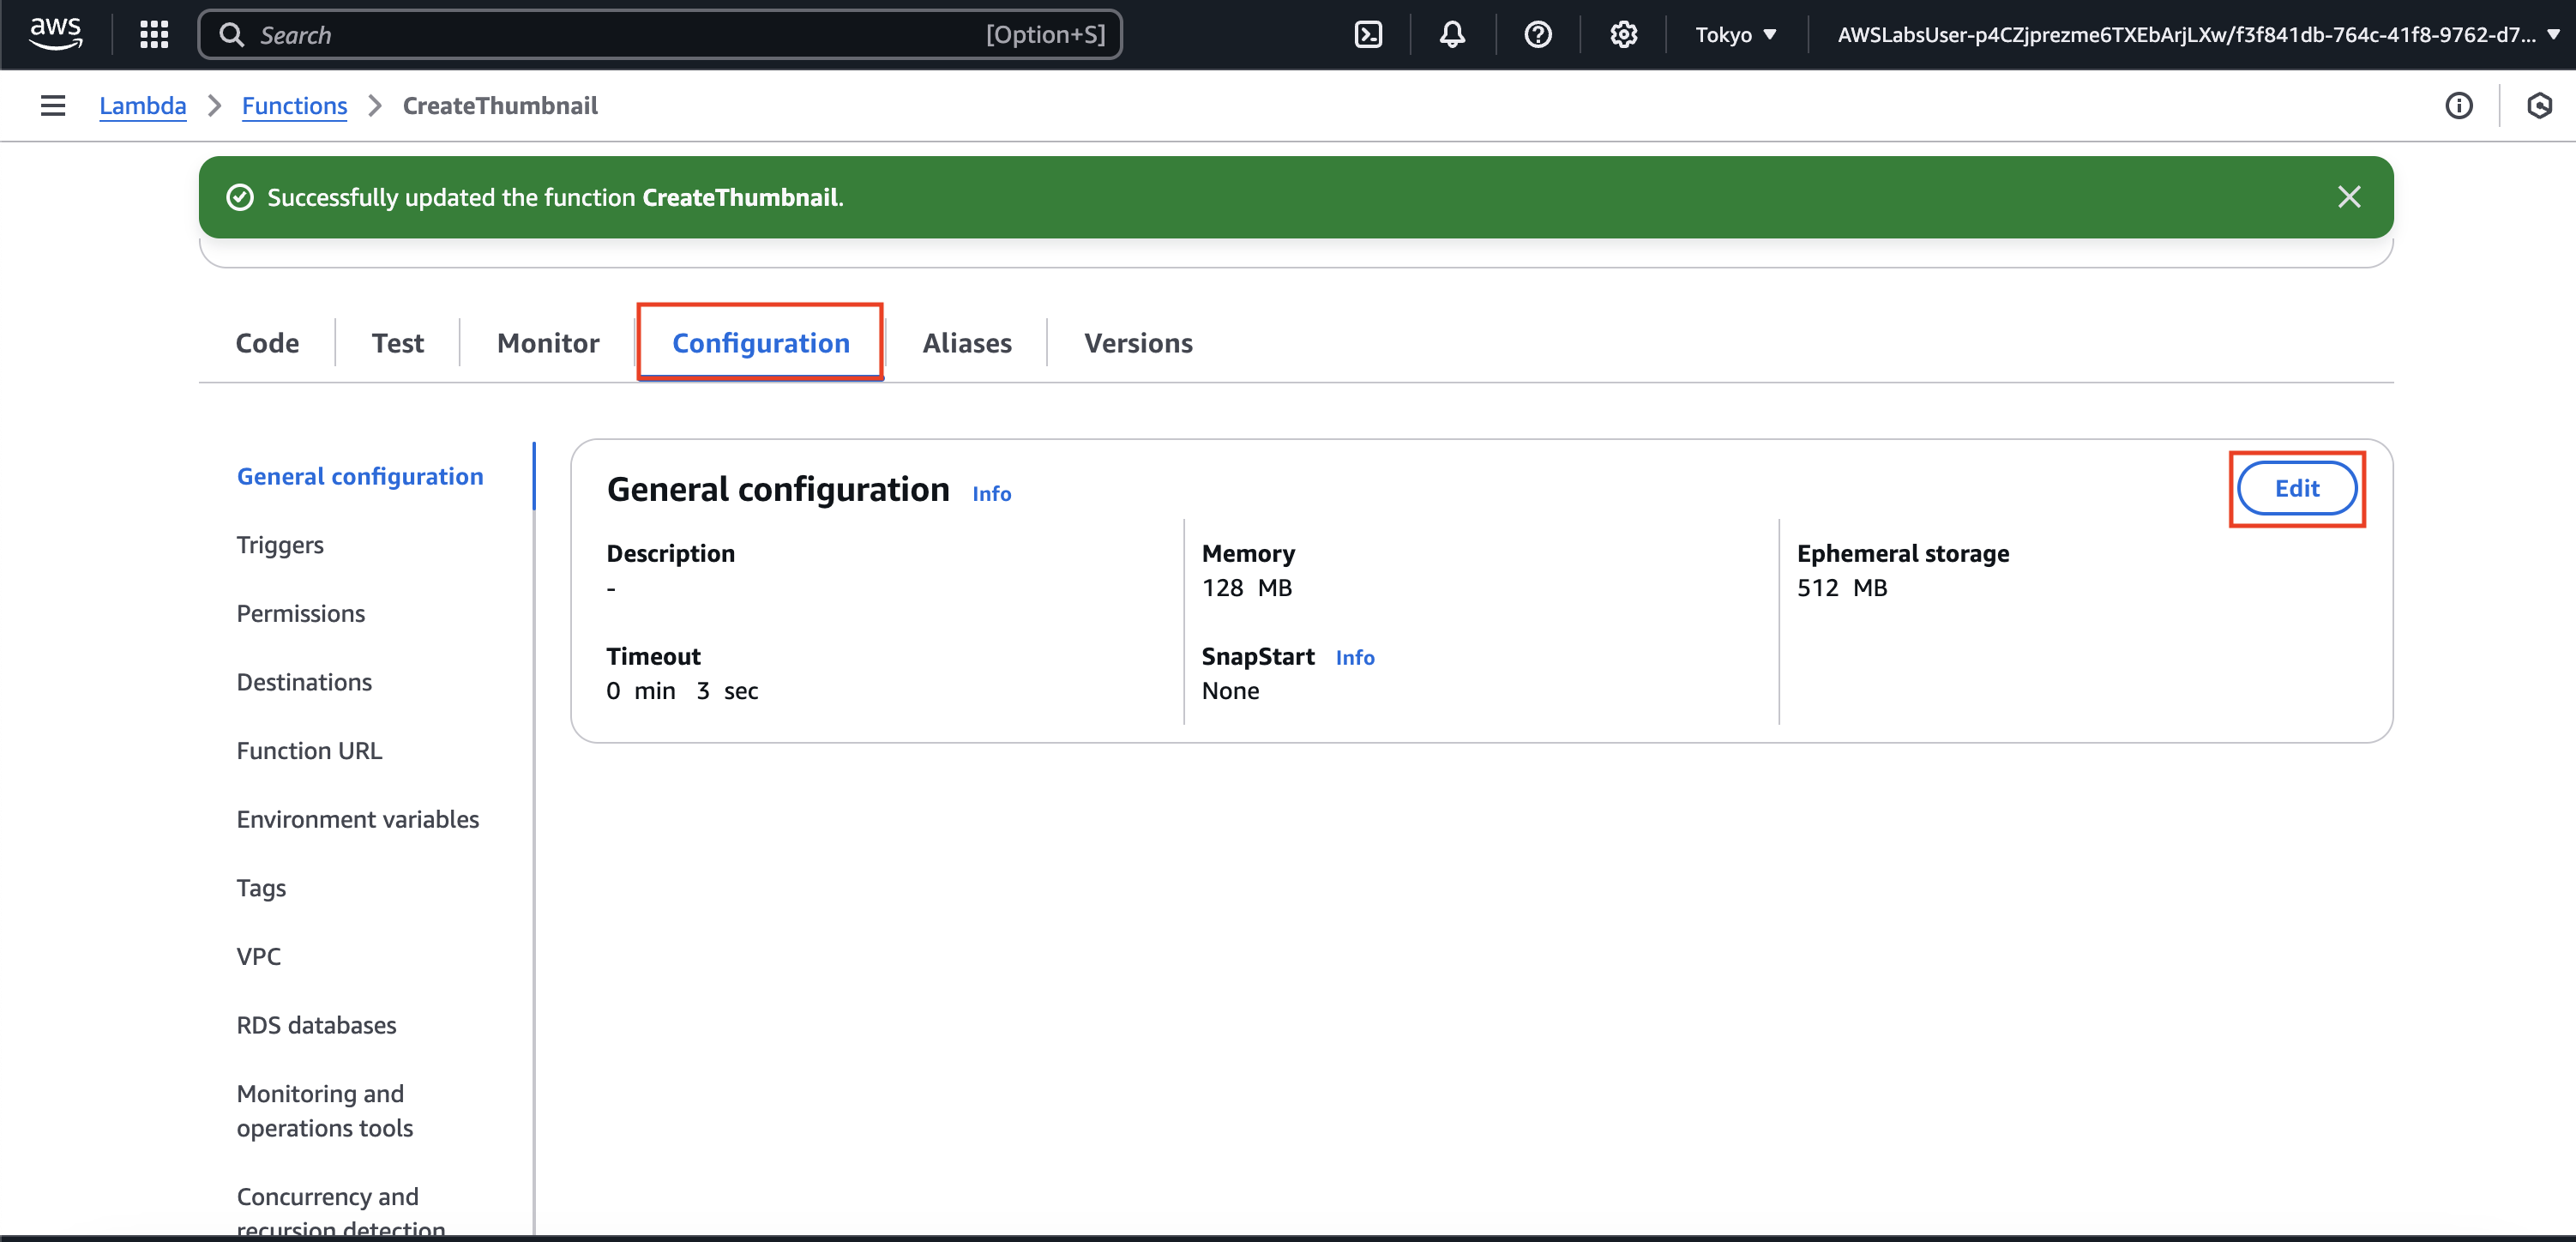
Task: Expand the Tokyo region dropdown
Action: pos(1735,35)
